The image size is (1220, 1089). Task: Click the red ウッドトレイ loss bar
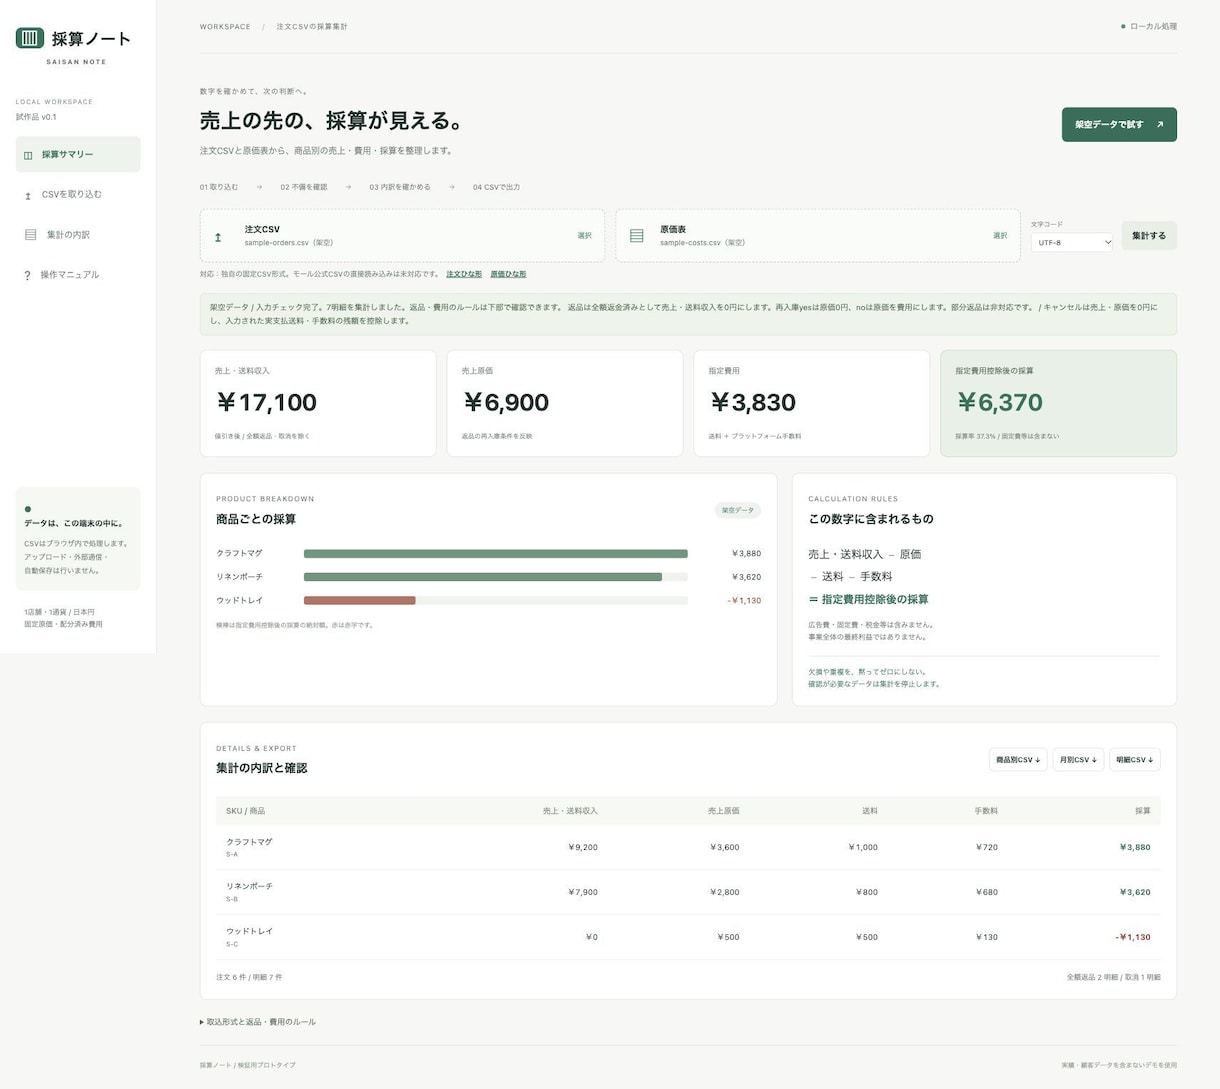[x=359, y=601]
